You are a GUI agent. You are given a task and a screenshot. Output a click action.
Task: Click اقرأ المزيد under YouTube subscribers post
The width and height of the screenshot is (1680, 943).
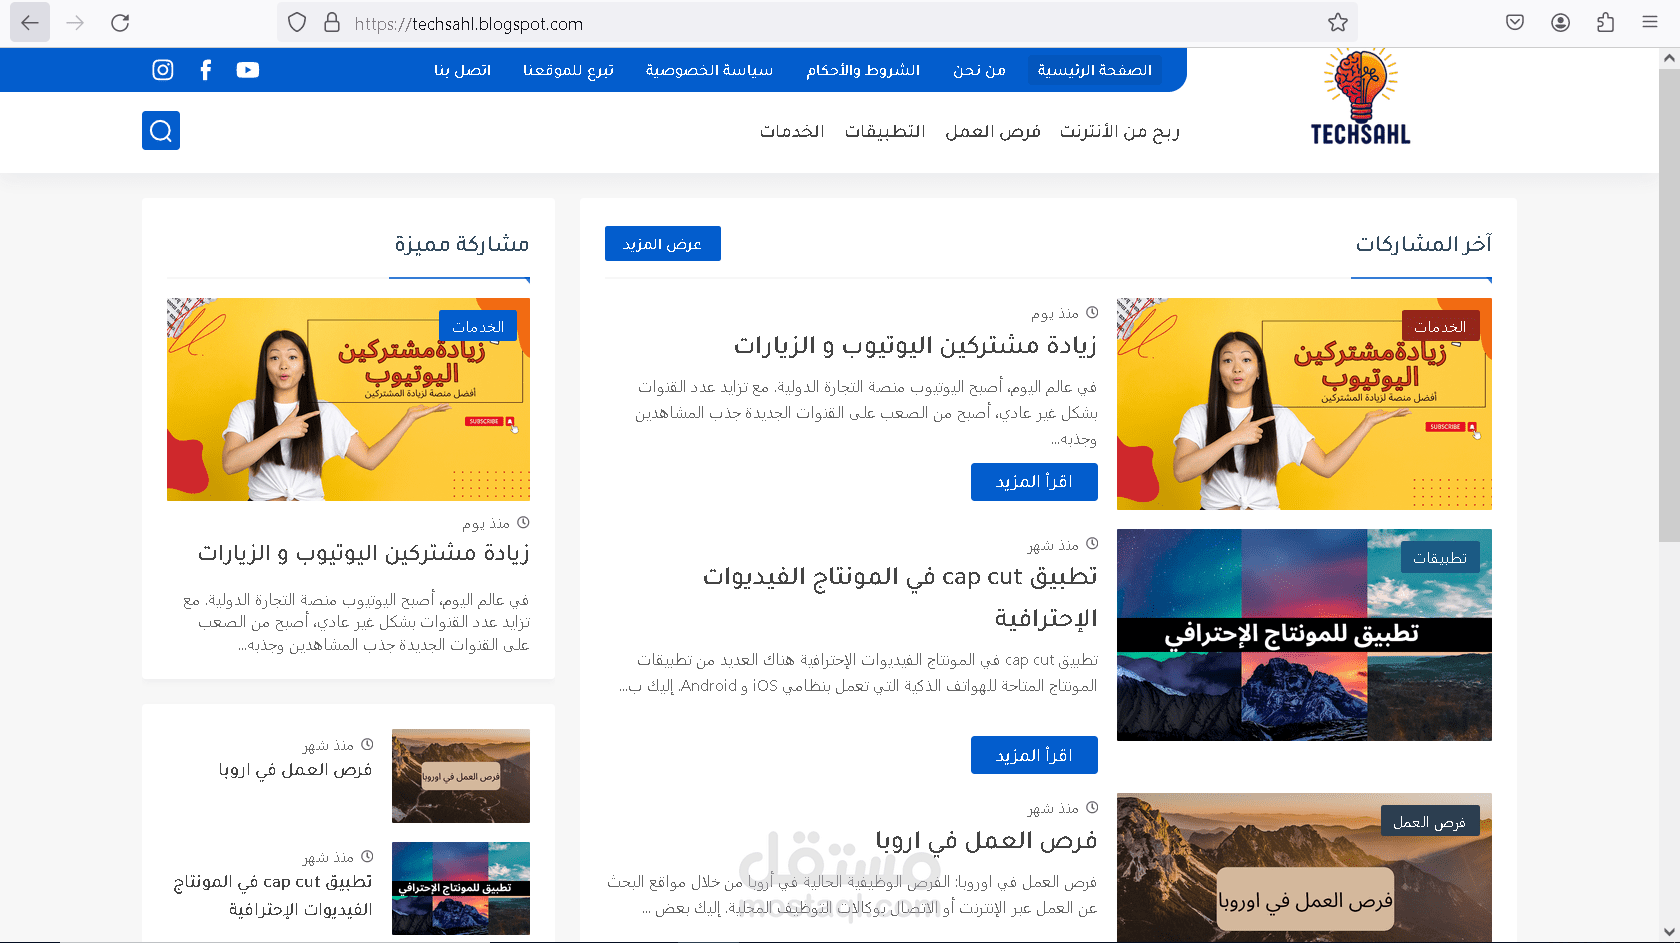coord(1034,482)
